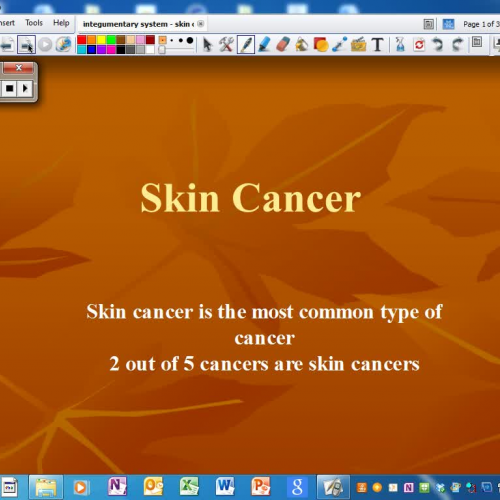Pick the red color swatch

click(x=82, y=40)
